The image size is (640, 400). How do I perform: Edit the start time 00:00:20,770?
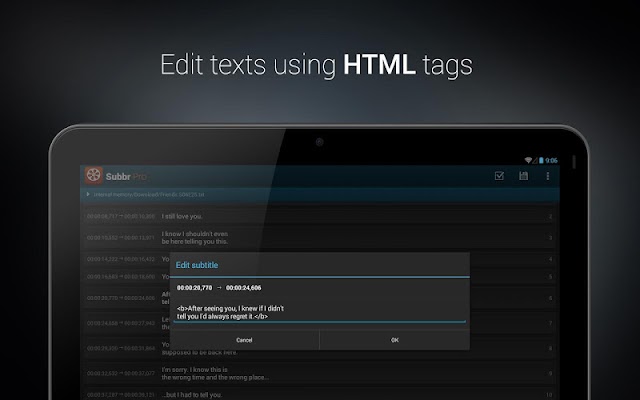pos(194,288)
